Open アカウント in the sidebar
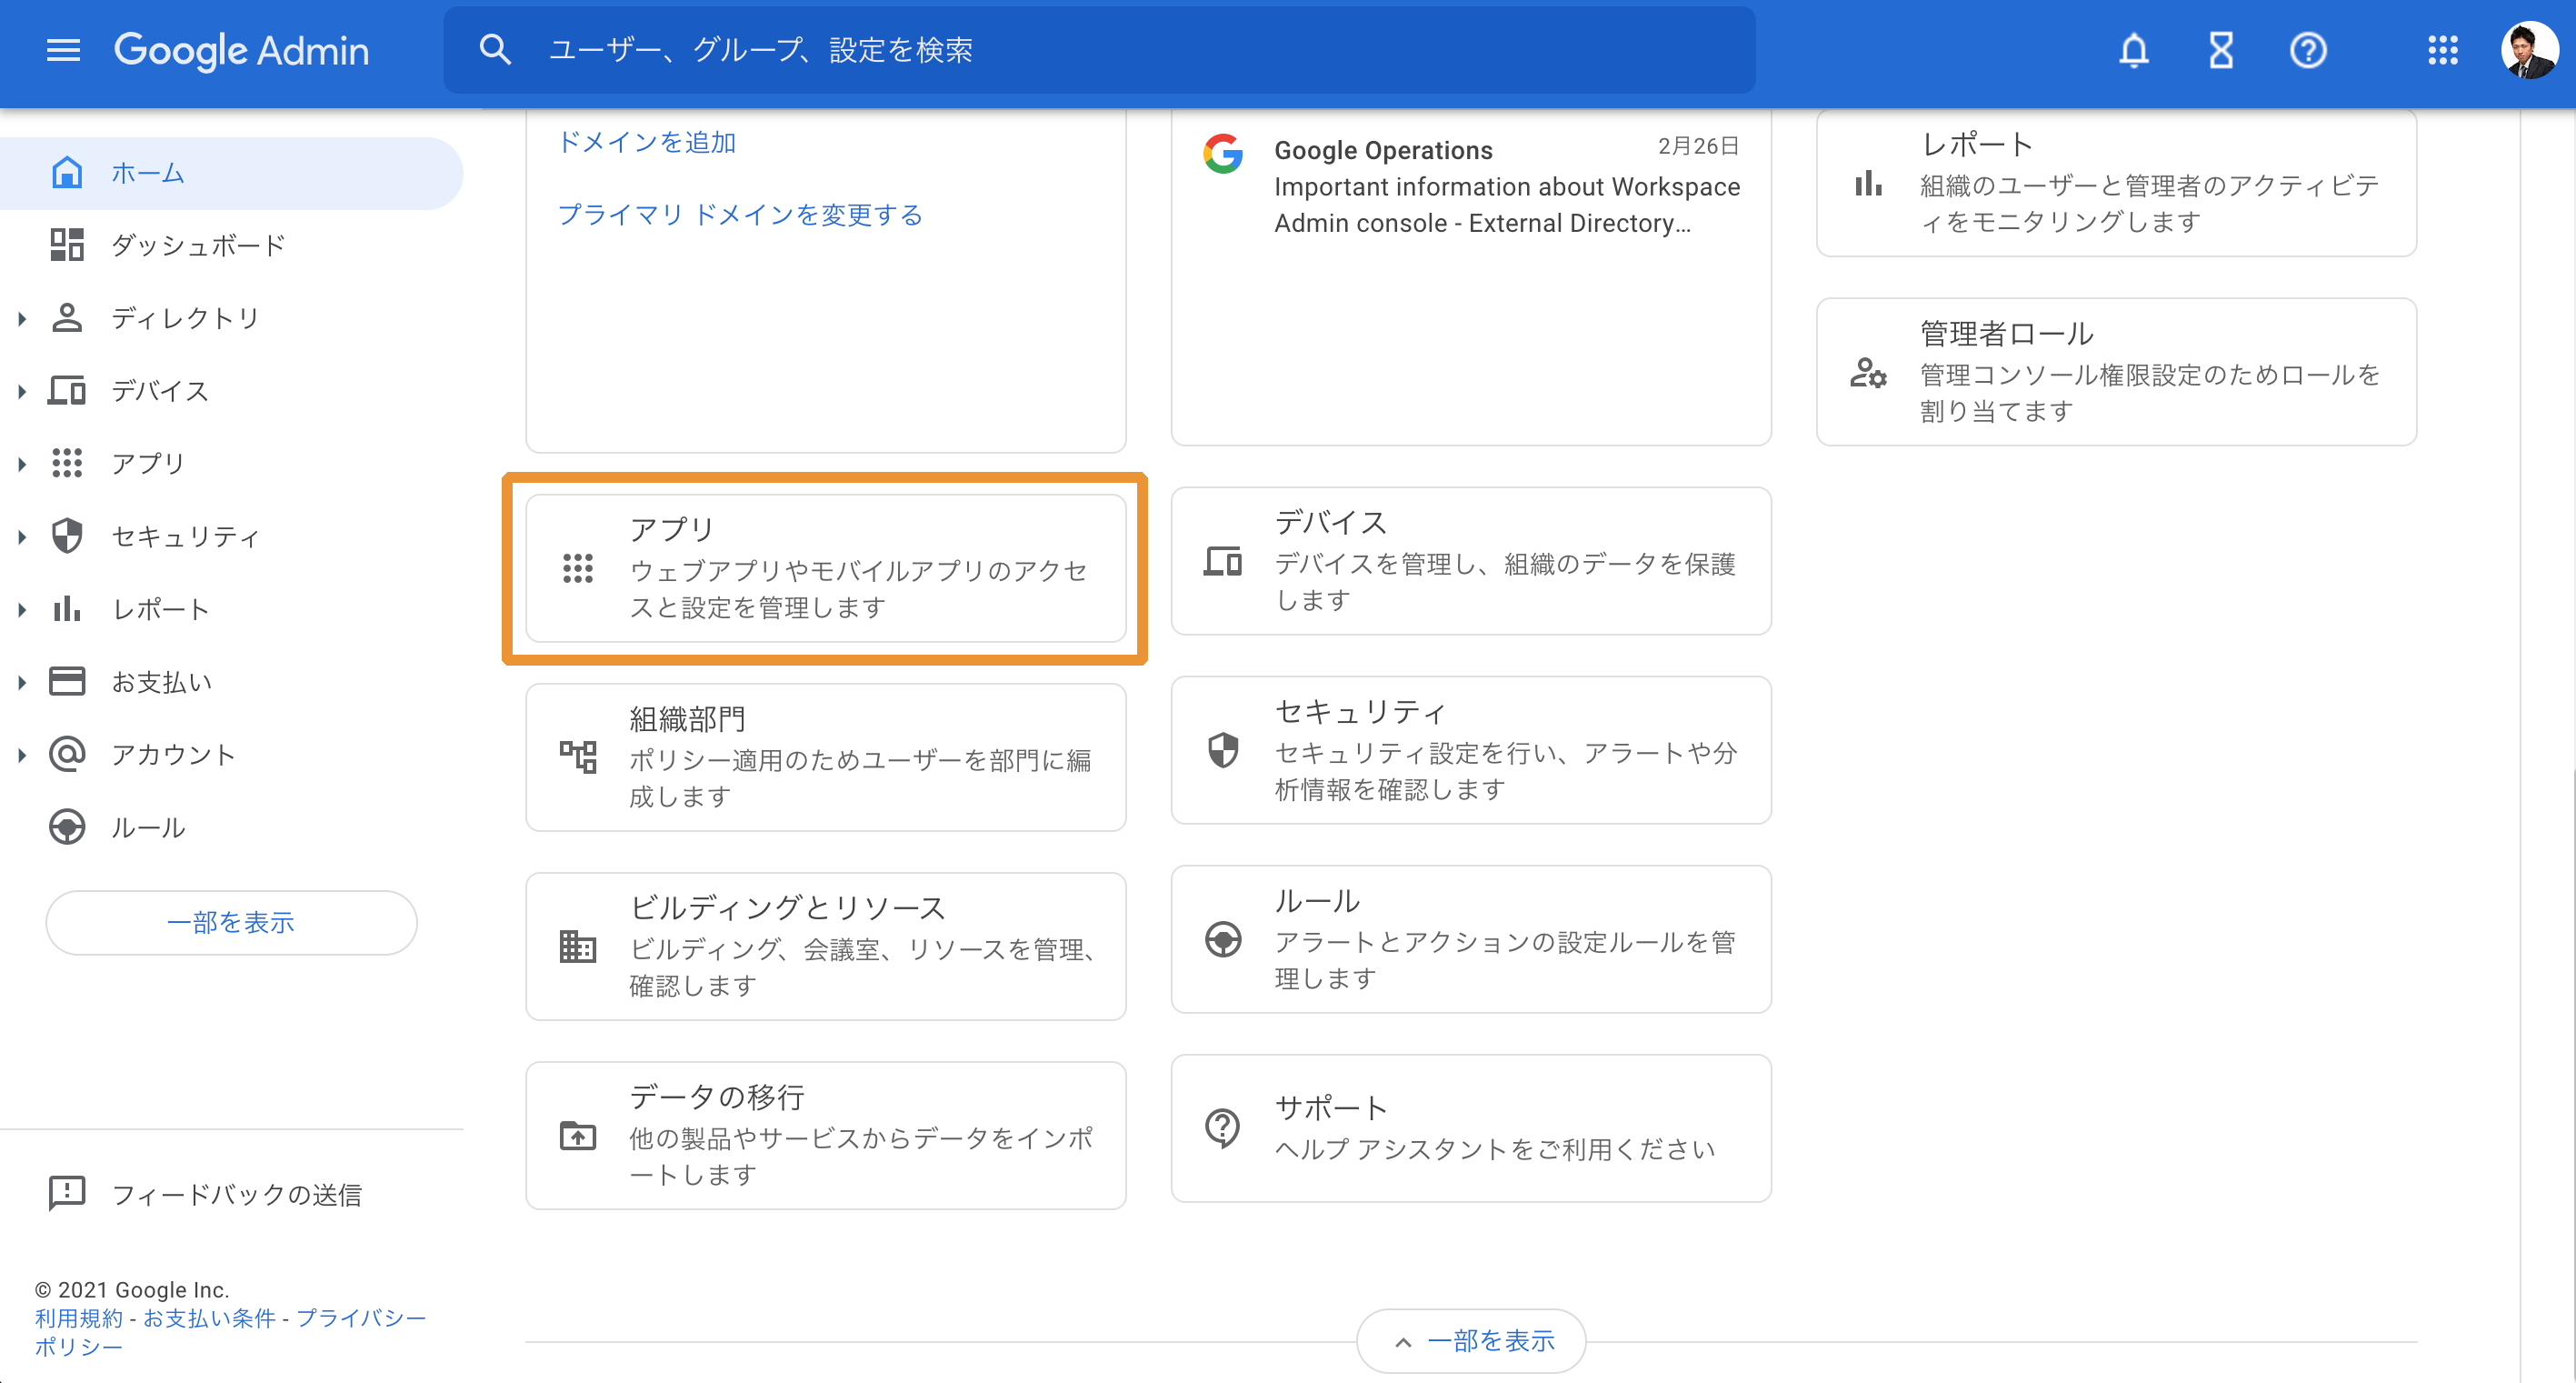 tap(231, 755)
